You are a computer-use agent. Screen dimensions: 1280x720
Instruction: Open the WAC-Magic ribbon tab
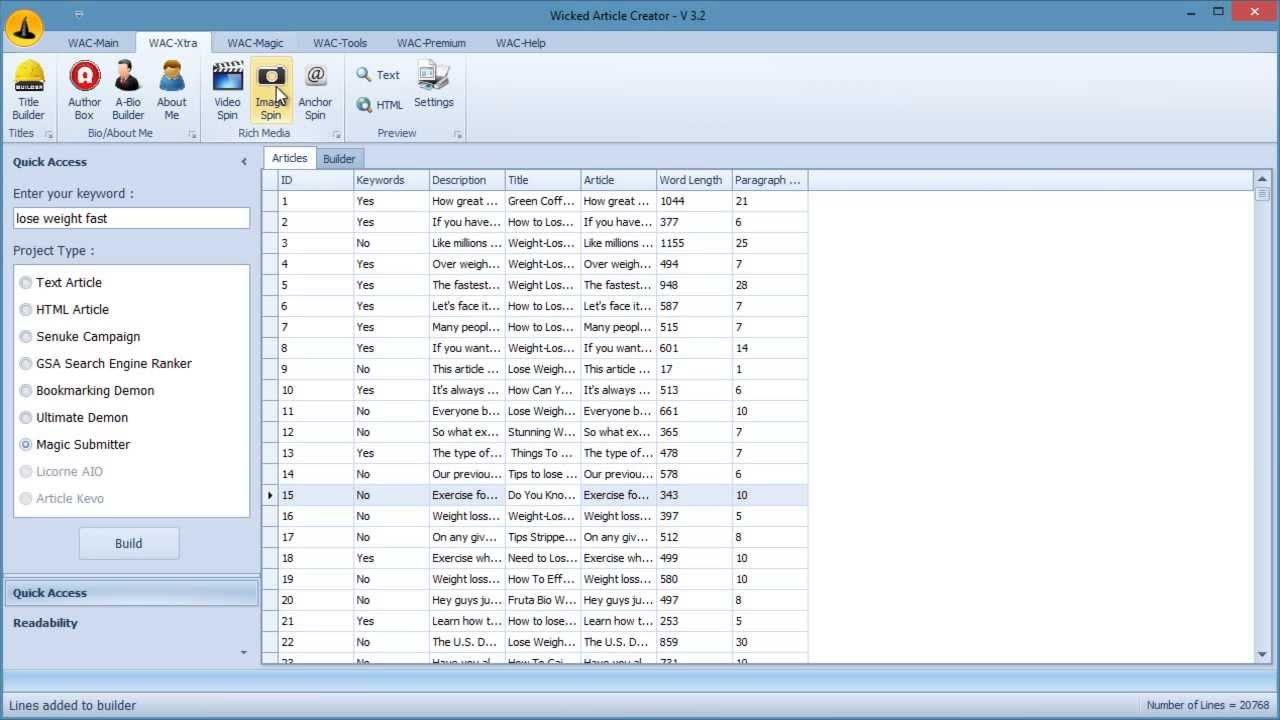[255, 43]
